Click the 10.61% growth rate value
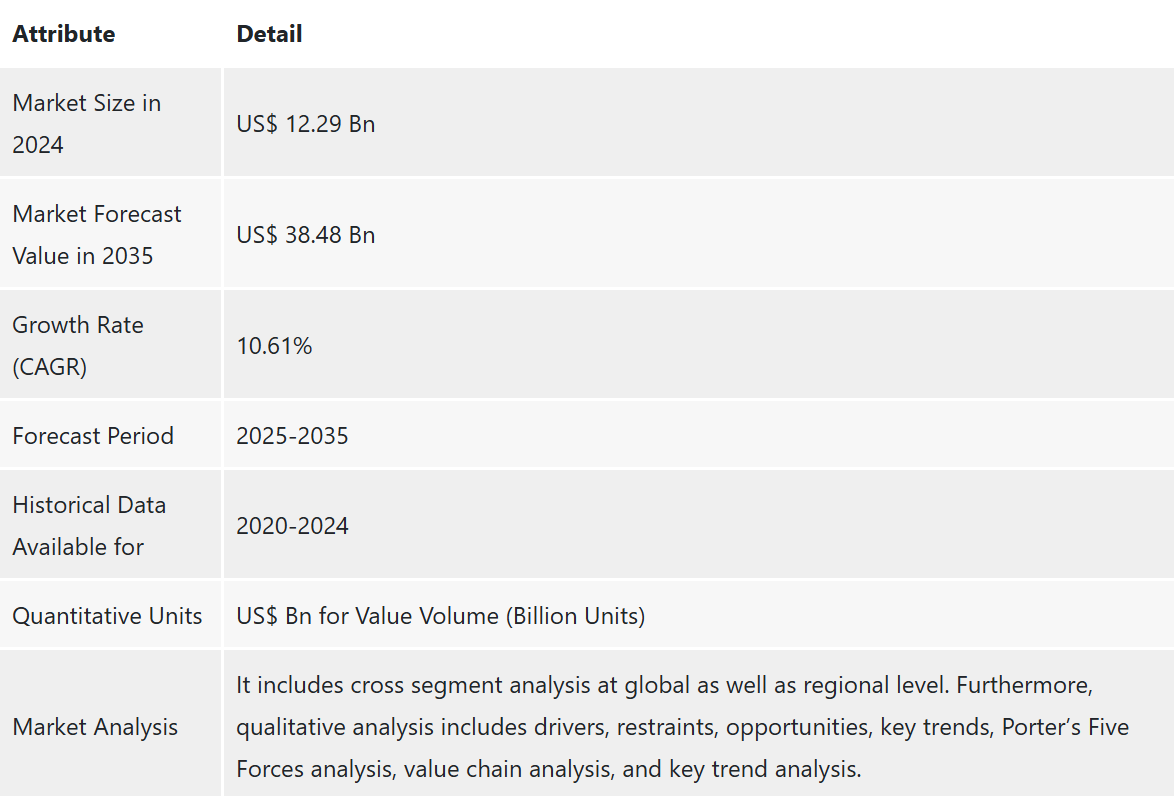This screenshot has height=796, width=1174. tap(274, 345)
